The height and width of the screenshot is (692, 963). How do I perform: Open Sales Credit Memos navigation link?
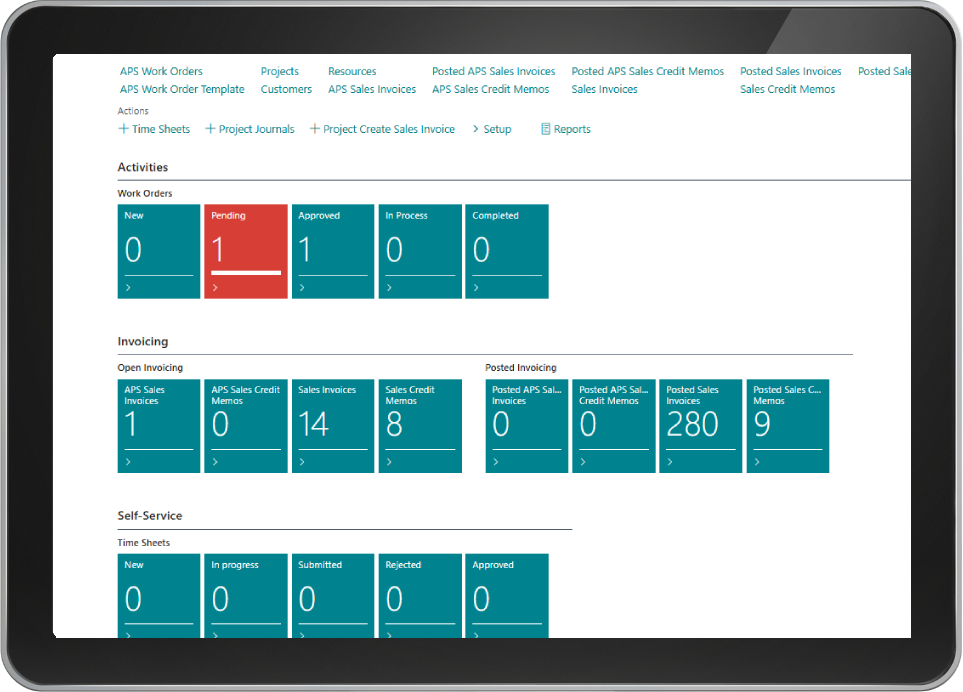click(787, 89)
